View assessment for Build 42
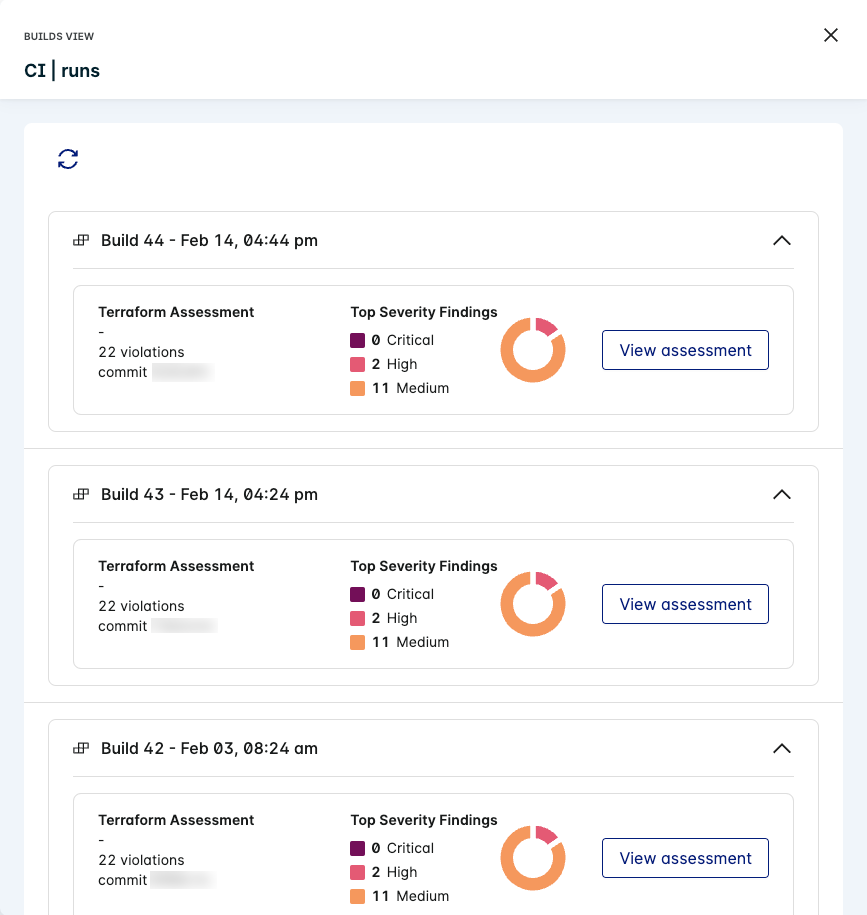 click(685, 858)
